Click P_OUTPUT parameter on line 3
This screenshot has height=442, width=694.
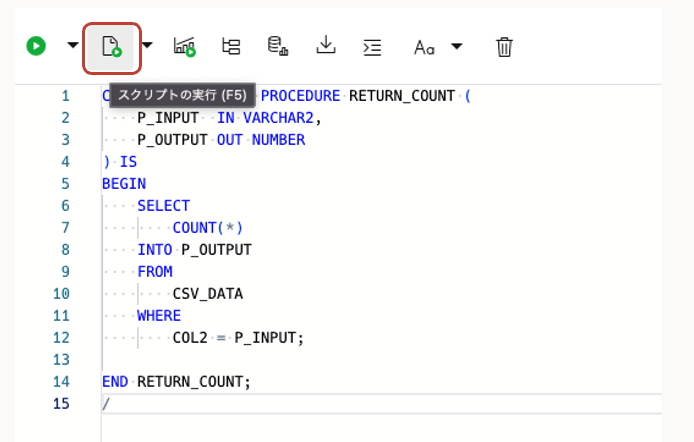[172, 140]
